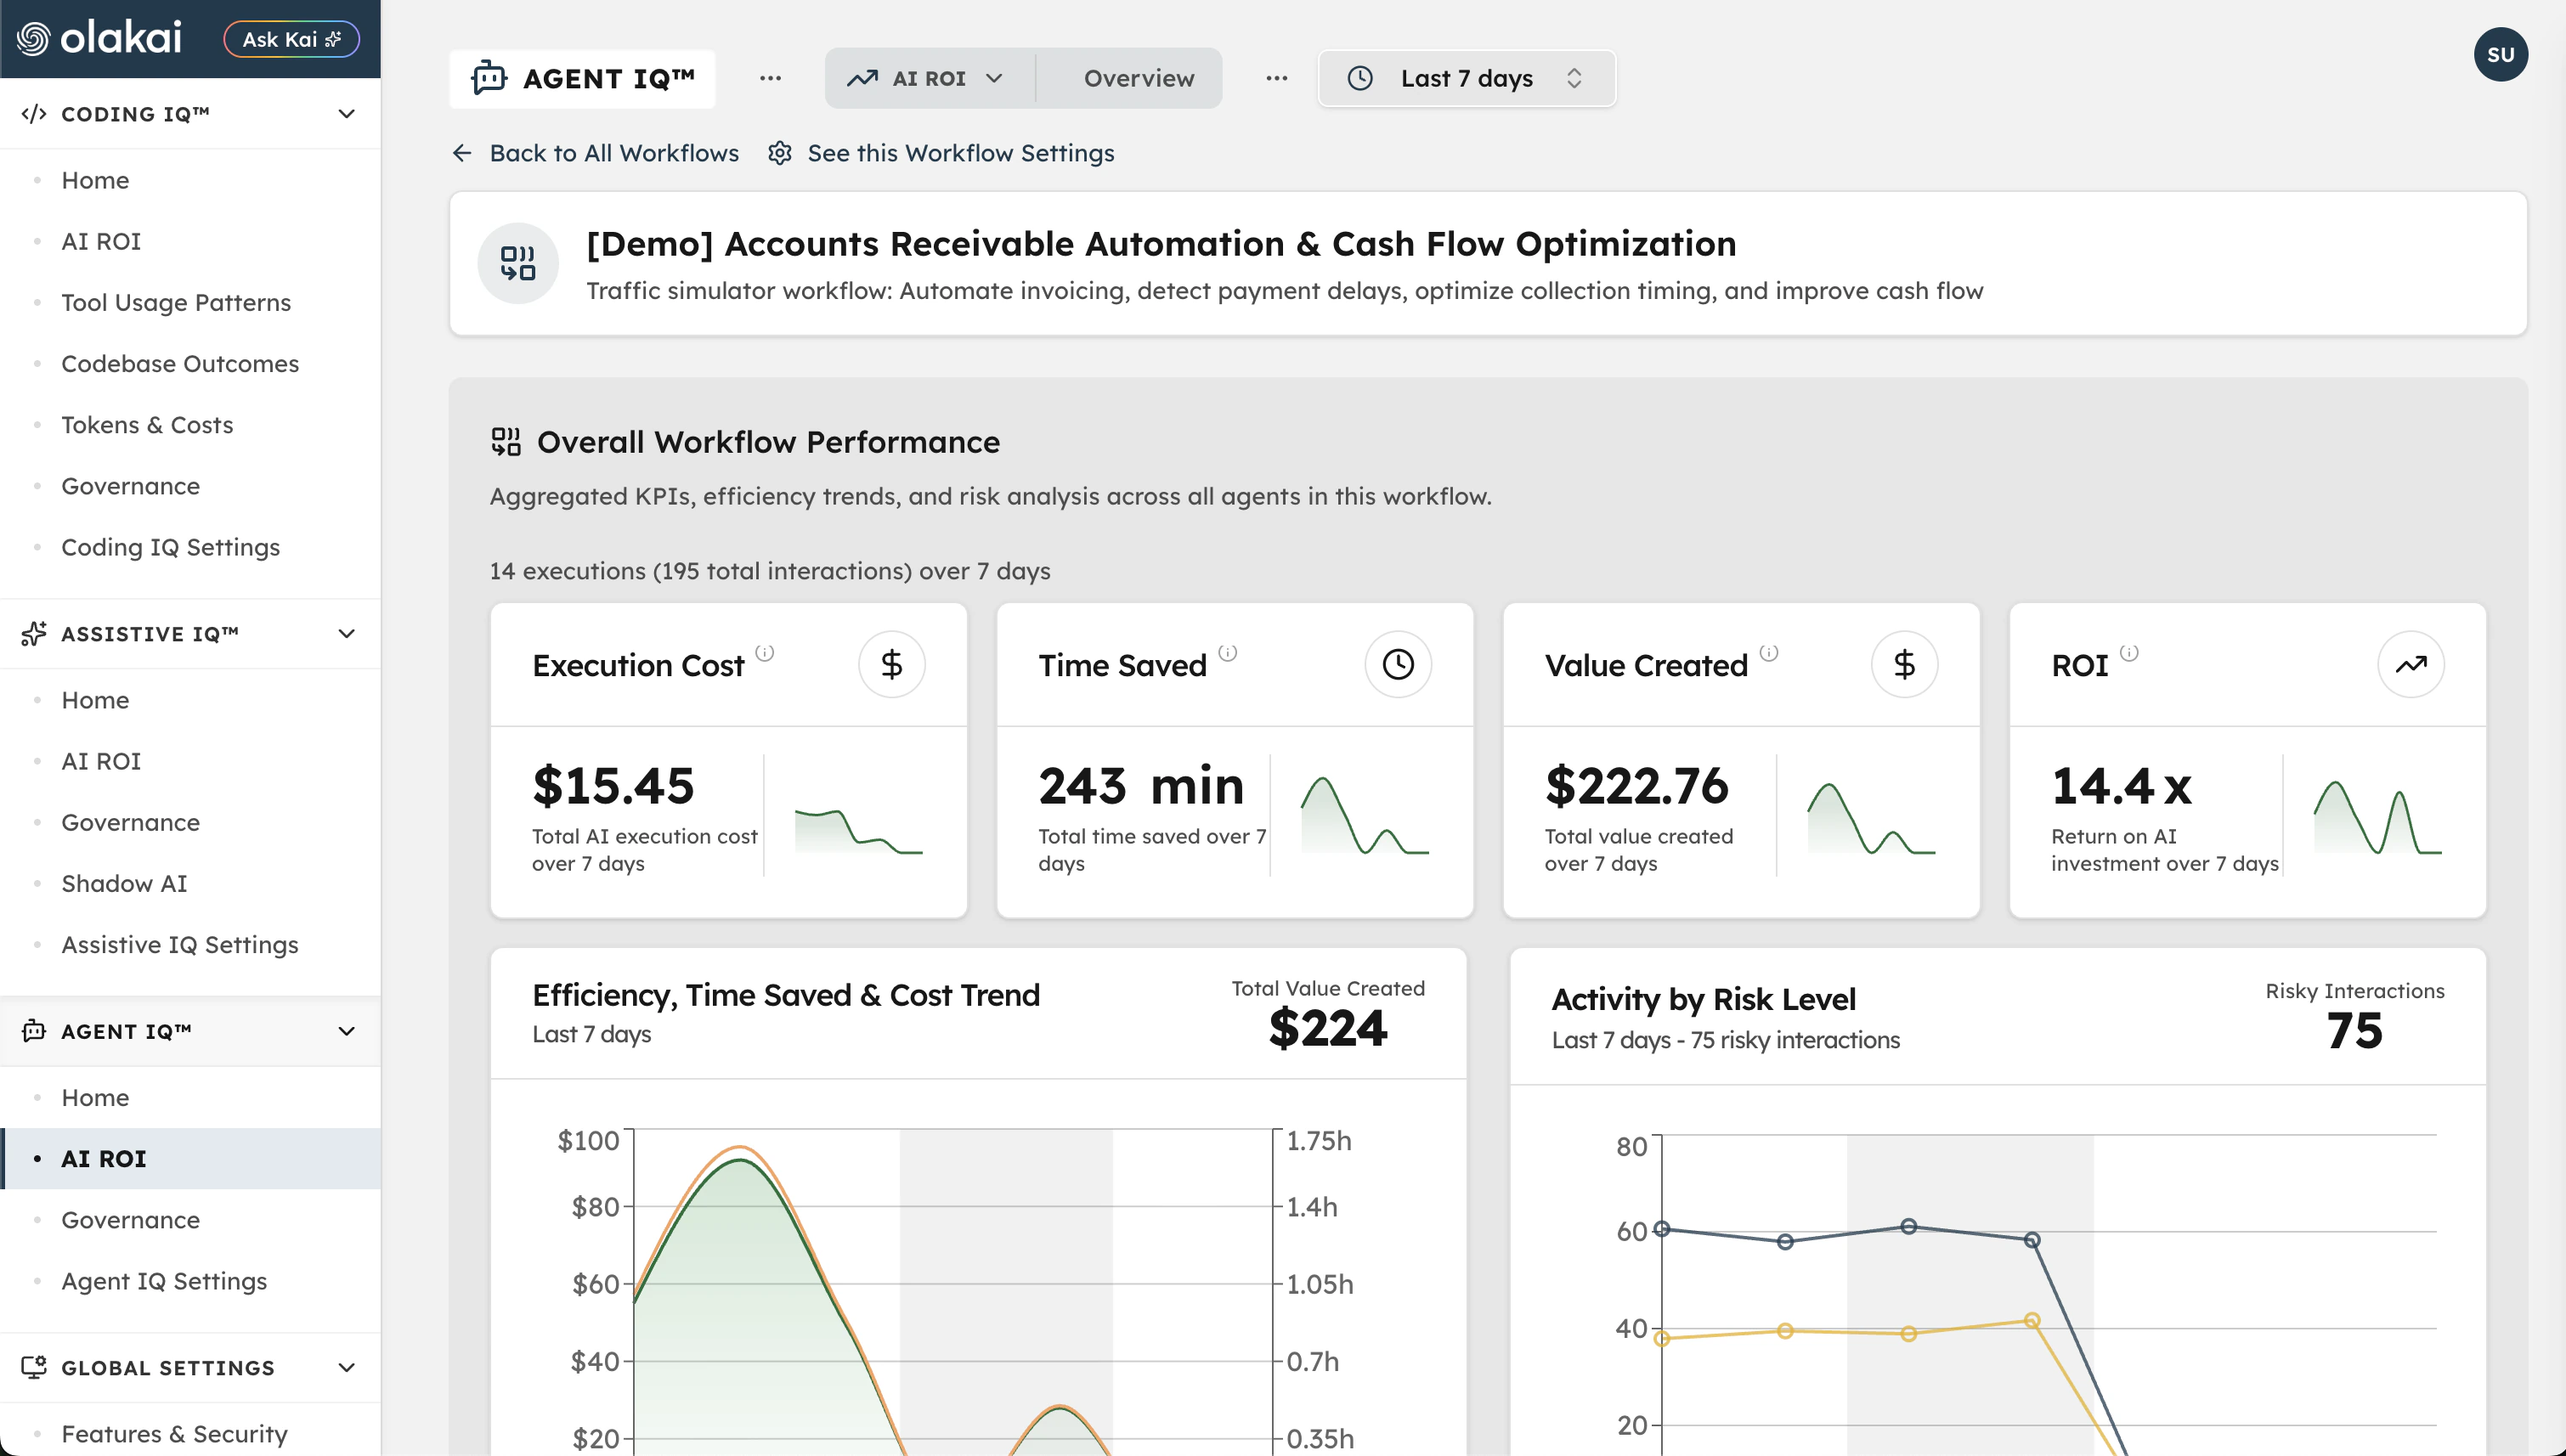The width and height of the screenshot is (2566, 1456).
Task: Collapse the Agent IQ sidebar section
Action: tap(346, 1031)
